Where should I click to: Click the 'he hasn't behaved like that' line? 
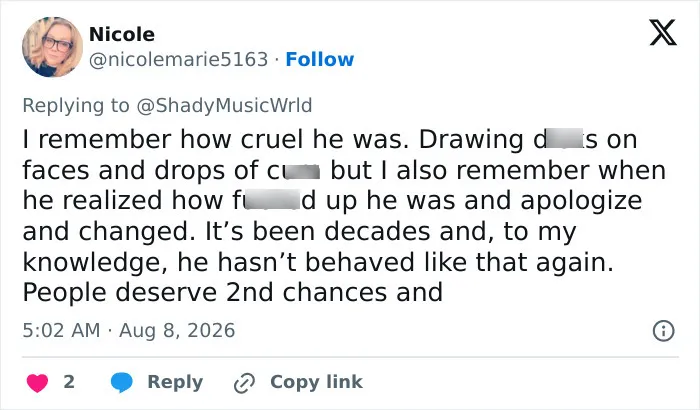(x=318, y=262)
